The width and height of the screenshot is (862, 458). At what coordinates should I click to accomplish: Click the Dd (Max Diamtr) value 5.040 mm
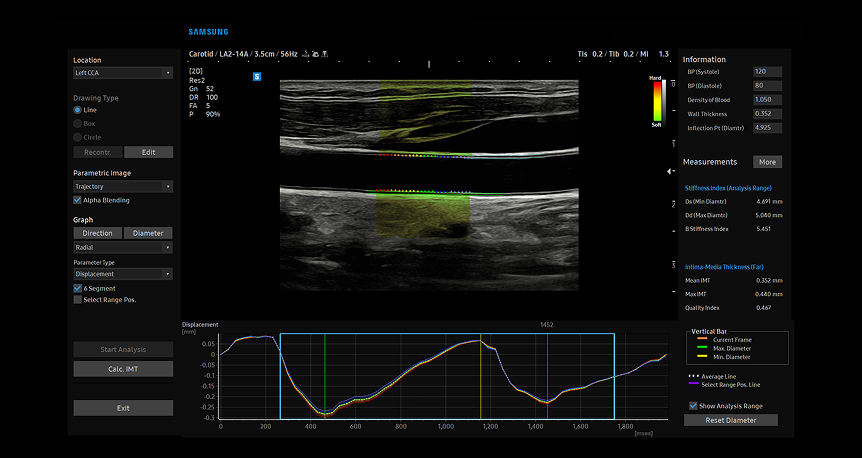pyautogui.click(x=770, y=215)
